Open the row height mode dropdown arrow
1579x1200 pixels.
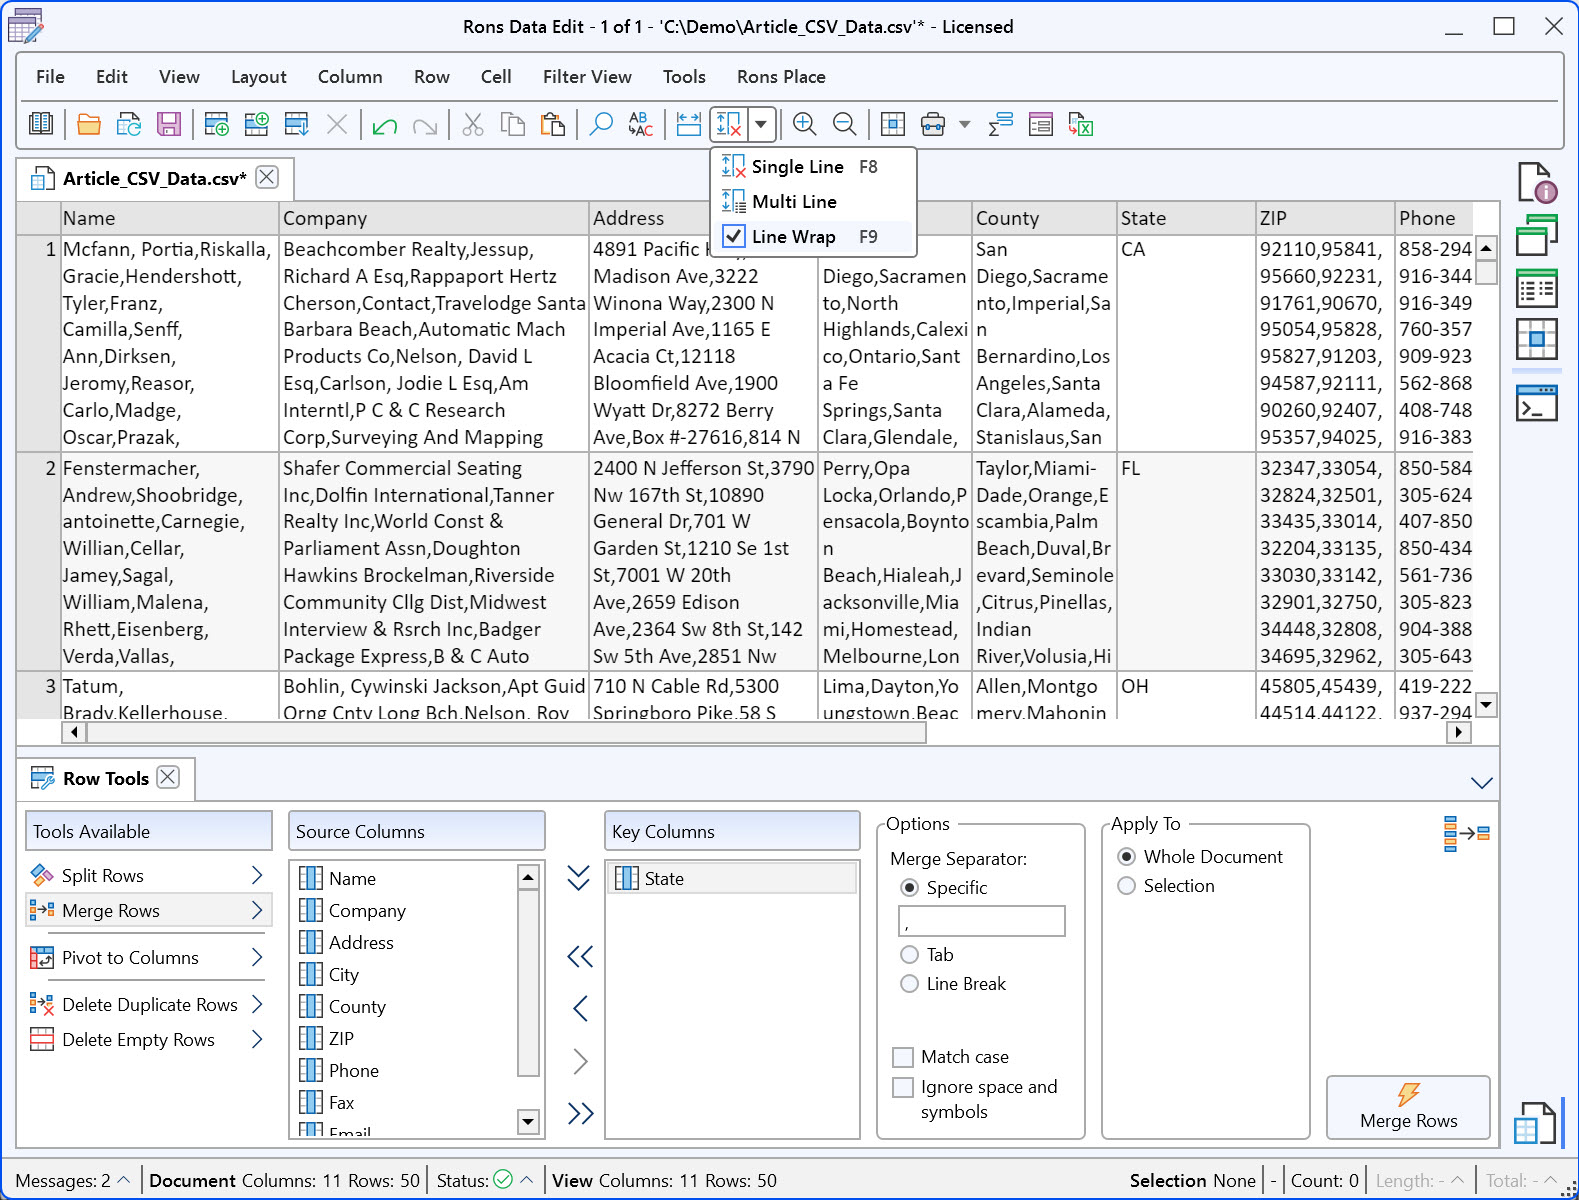(761, 124)
